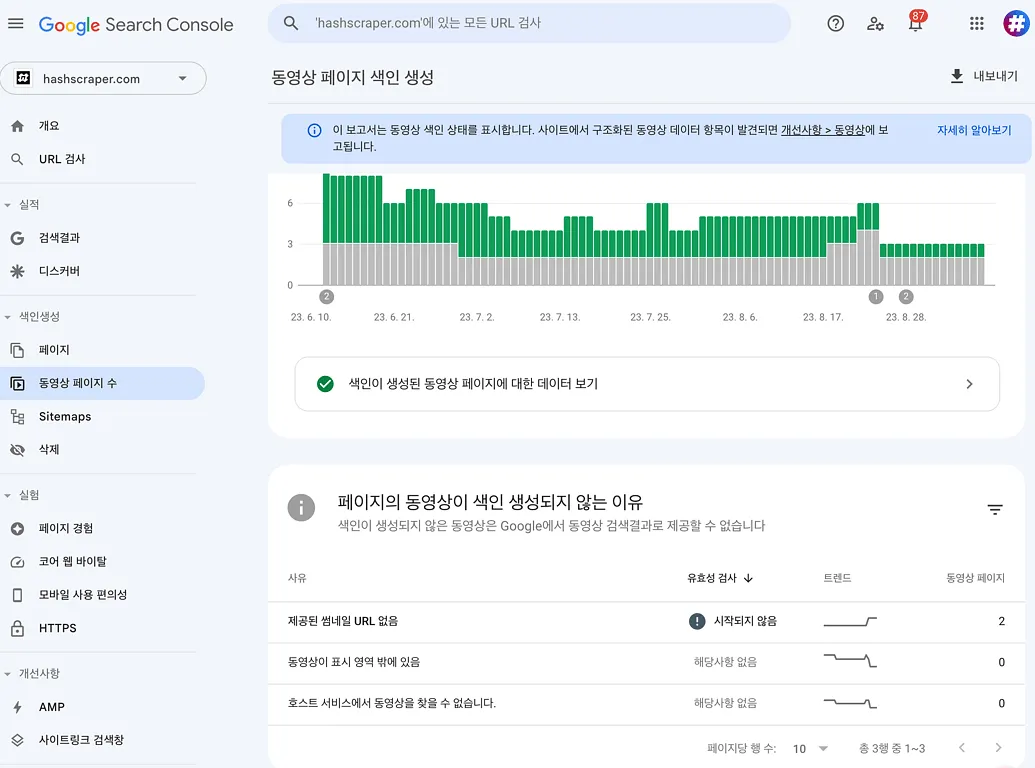Click the user settings people icon
The width and height of the screenshot is (1035, 768).
tap(876, 24)
